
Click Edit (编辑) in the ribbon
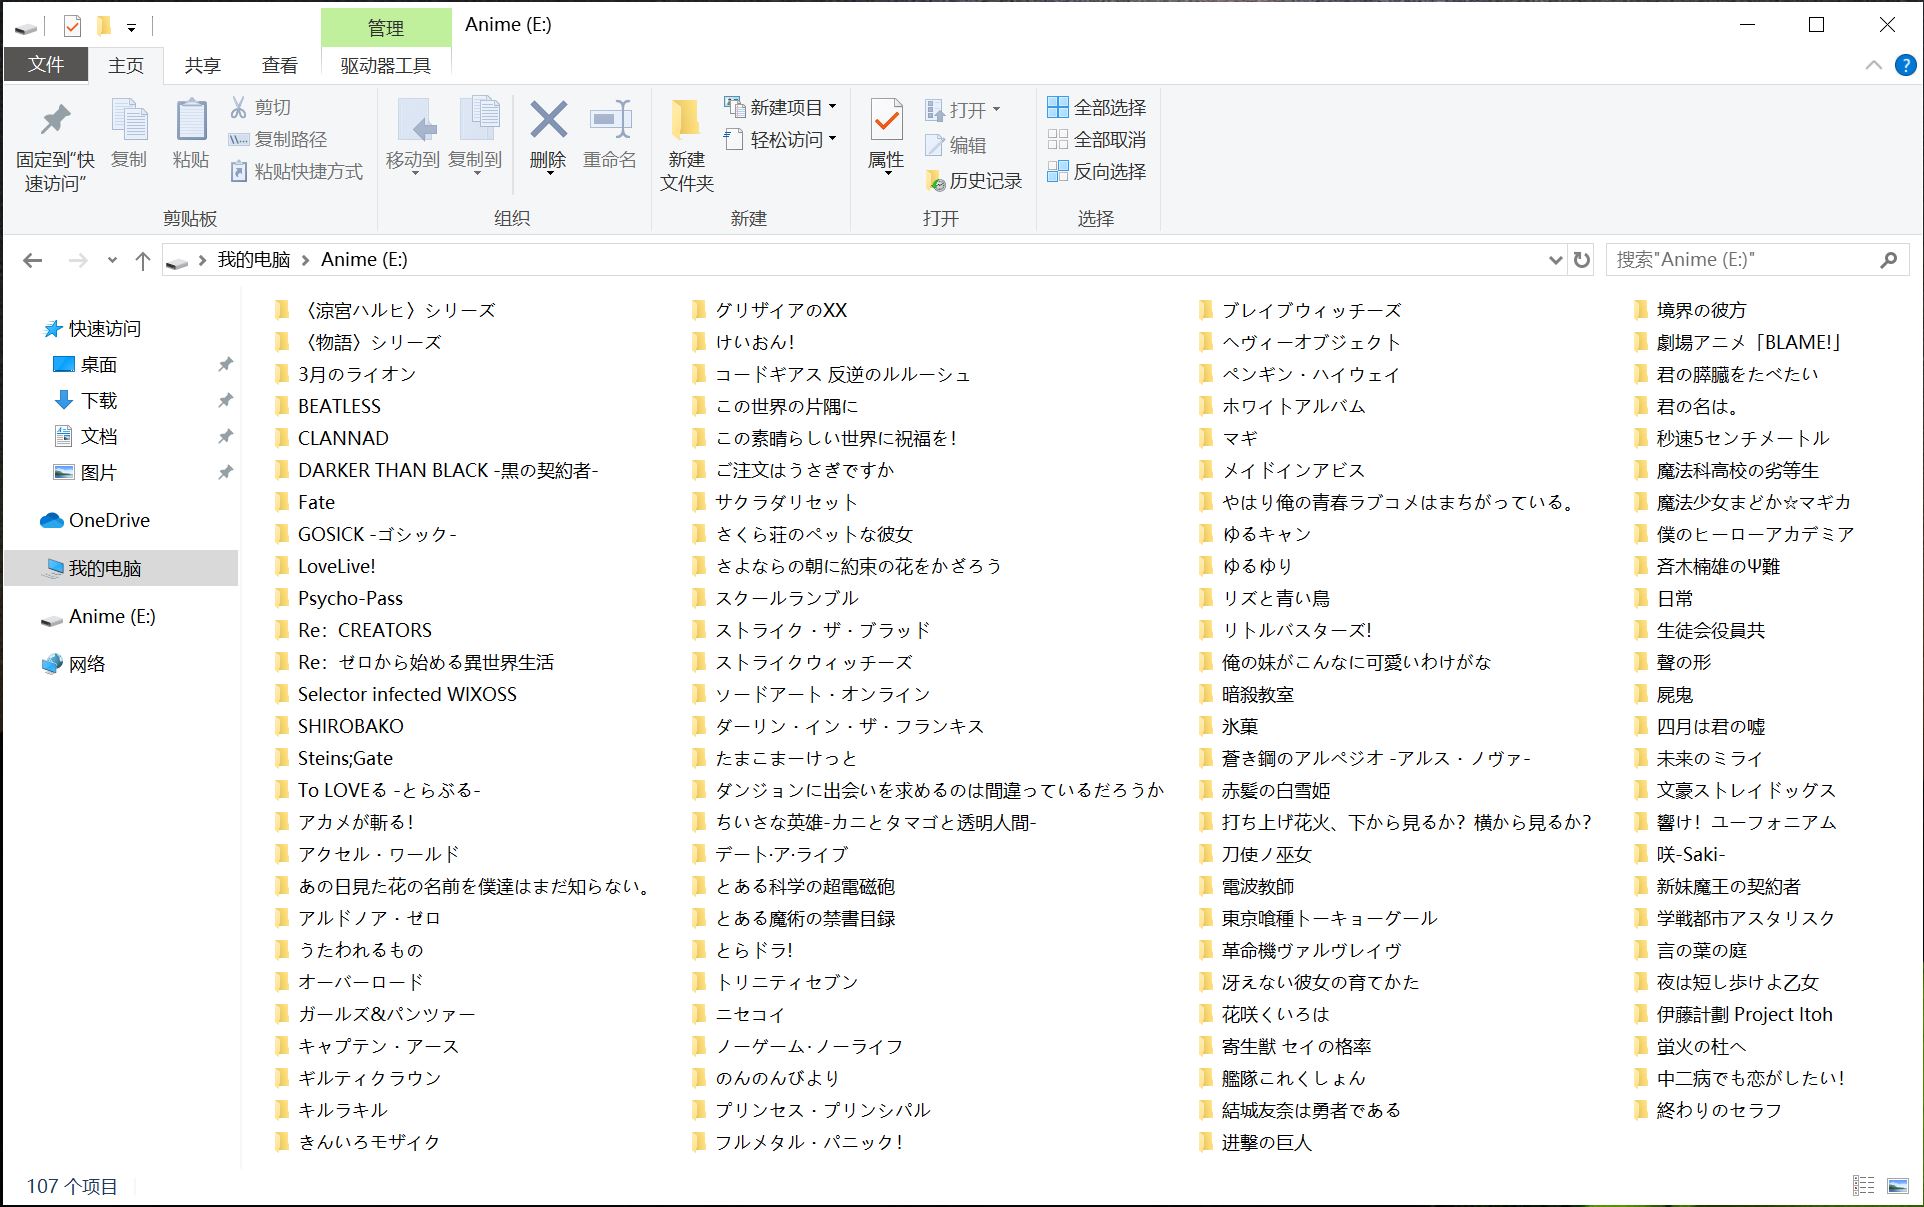click(x=956, y=145)
